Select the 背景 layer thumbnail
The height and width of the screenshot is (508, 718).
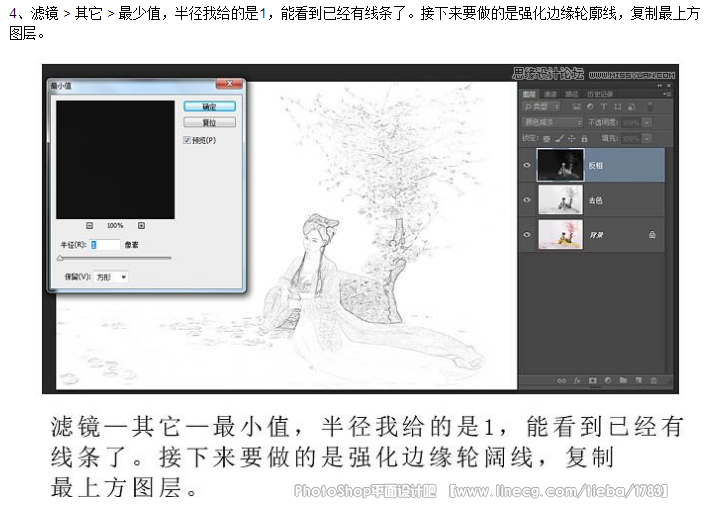(560, 235)
